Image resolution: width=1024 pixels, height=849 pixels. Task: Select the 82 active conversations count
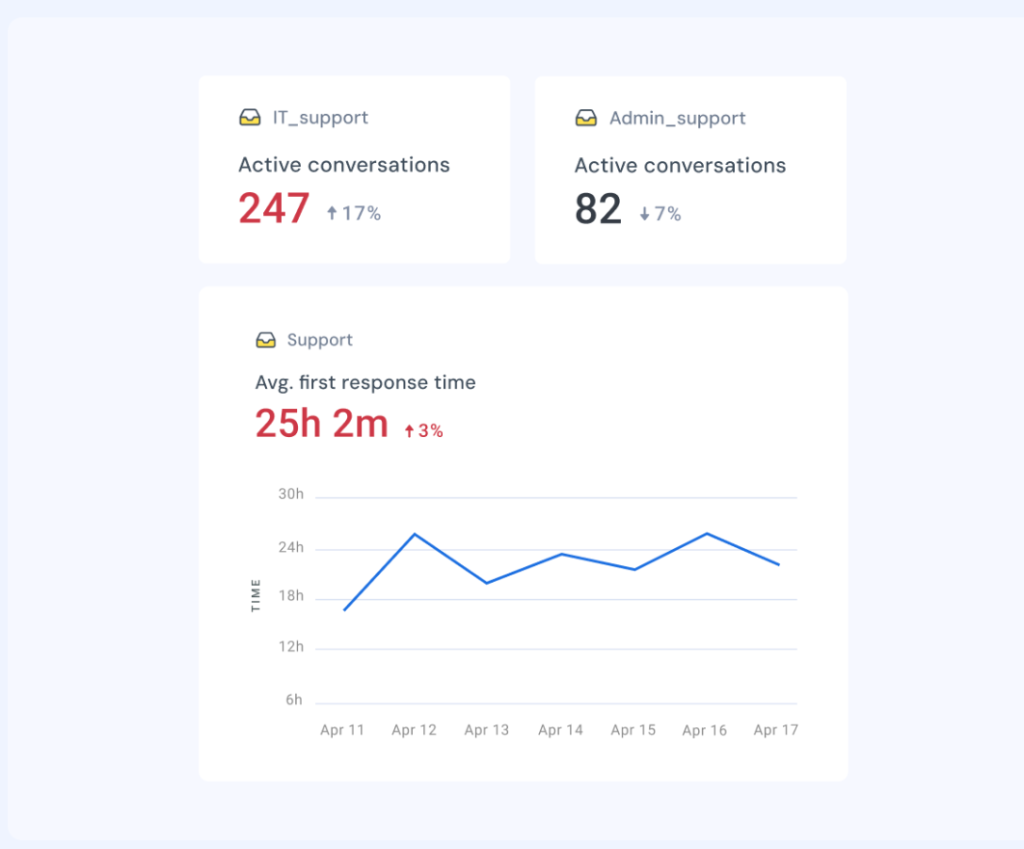pos(598,209)
